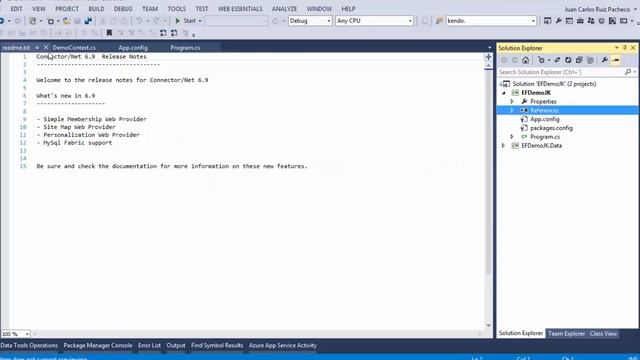Expand the Program.cs node
This screenshot has height=360, width=640.
(x=512, y=137)
